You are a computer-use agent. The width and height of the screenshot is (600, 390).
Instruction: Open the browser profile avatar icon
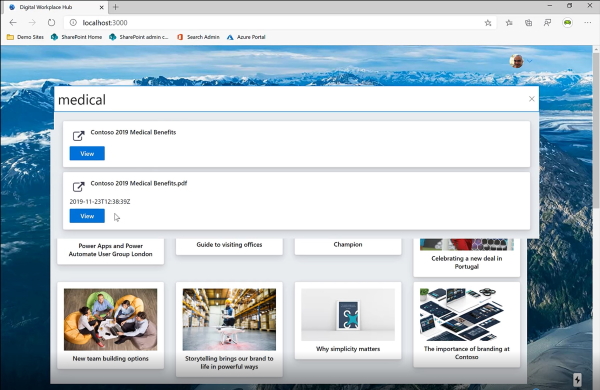567,23
